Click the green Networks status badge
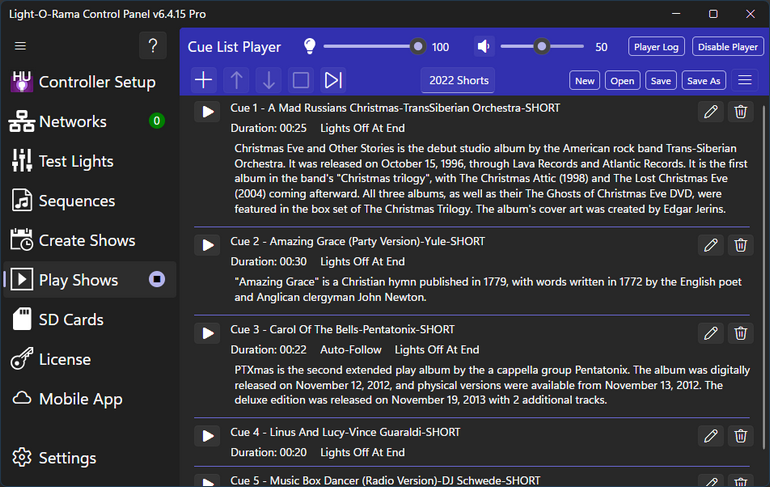The width and height of the screenshot is (770, 487). coord(157,121)
